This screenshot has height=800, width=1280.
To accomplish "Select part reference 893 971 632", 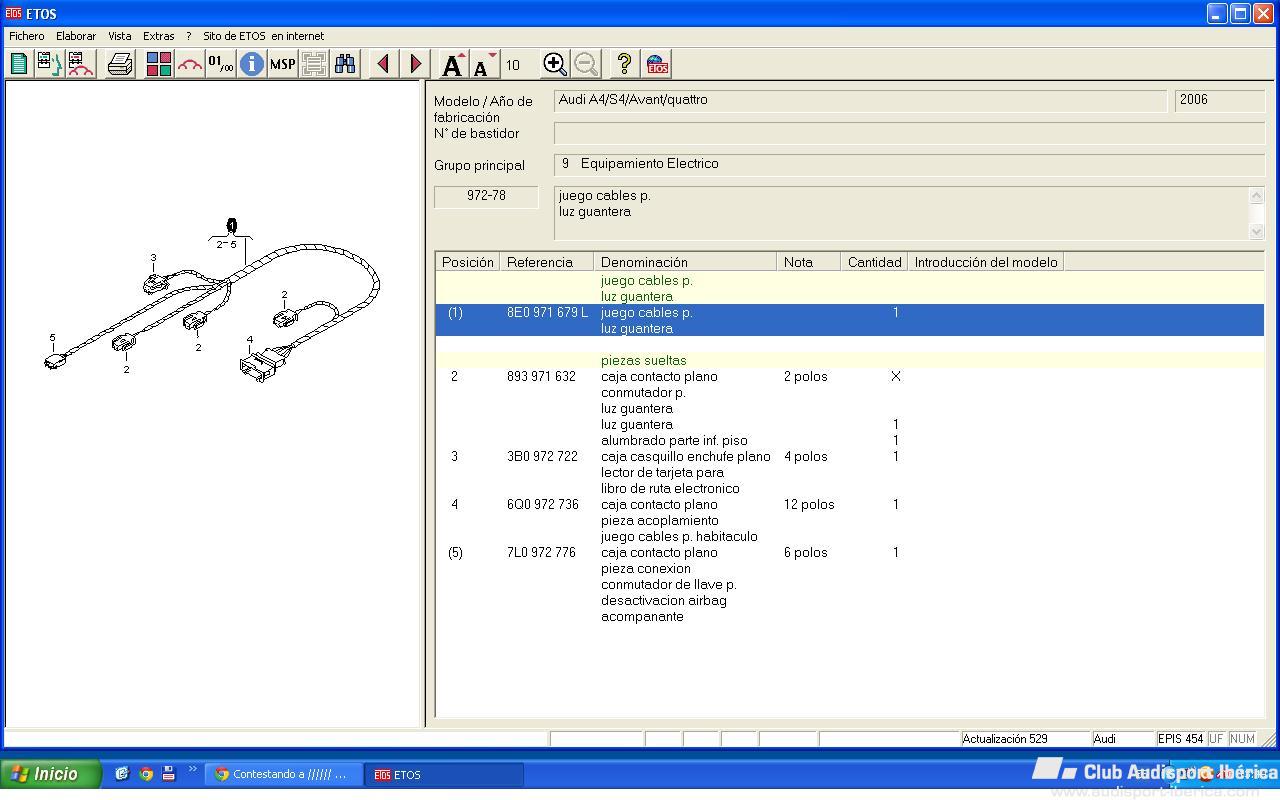I will click(541, 377).
